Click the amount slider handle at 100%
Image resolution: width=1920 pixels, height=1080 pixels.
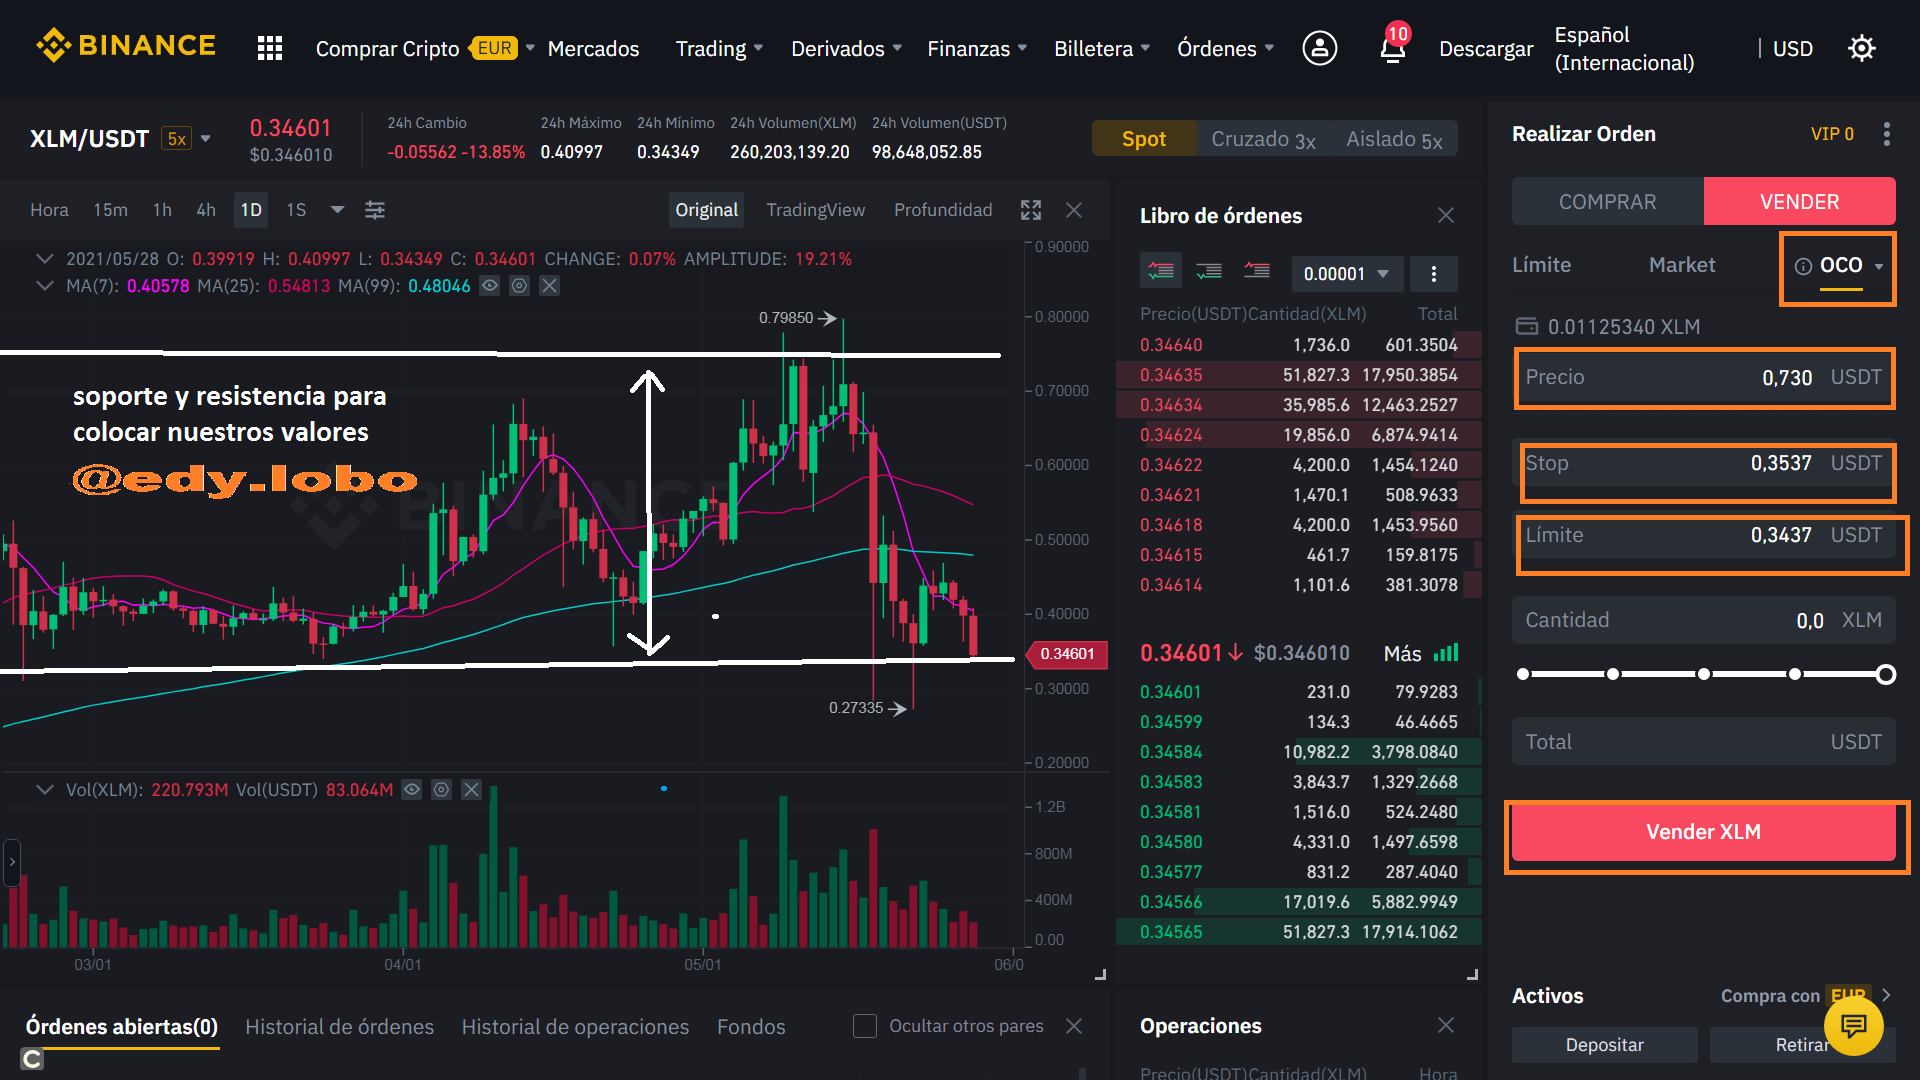pos(1885,675)
